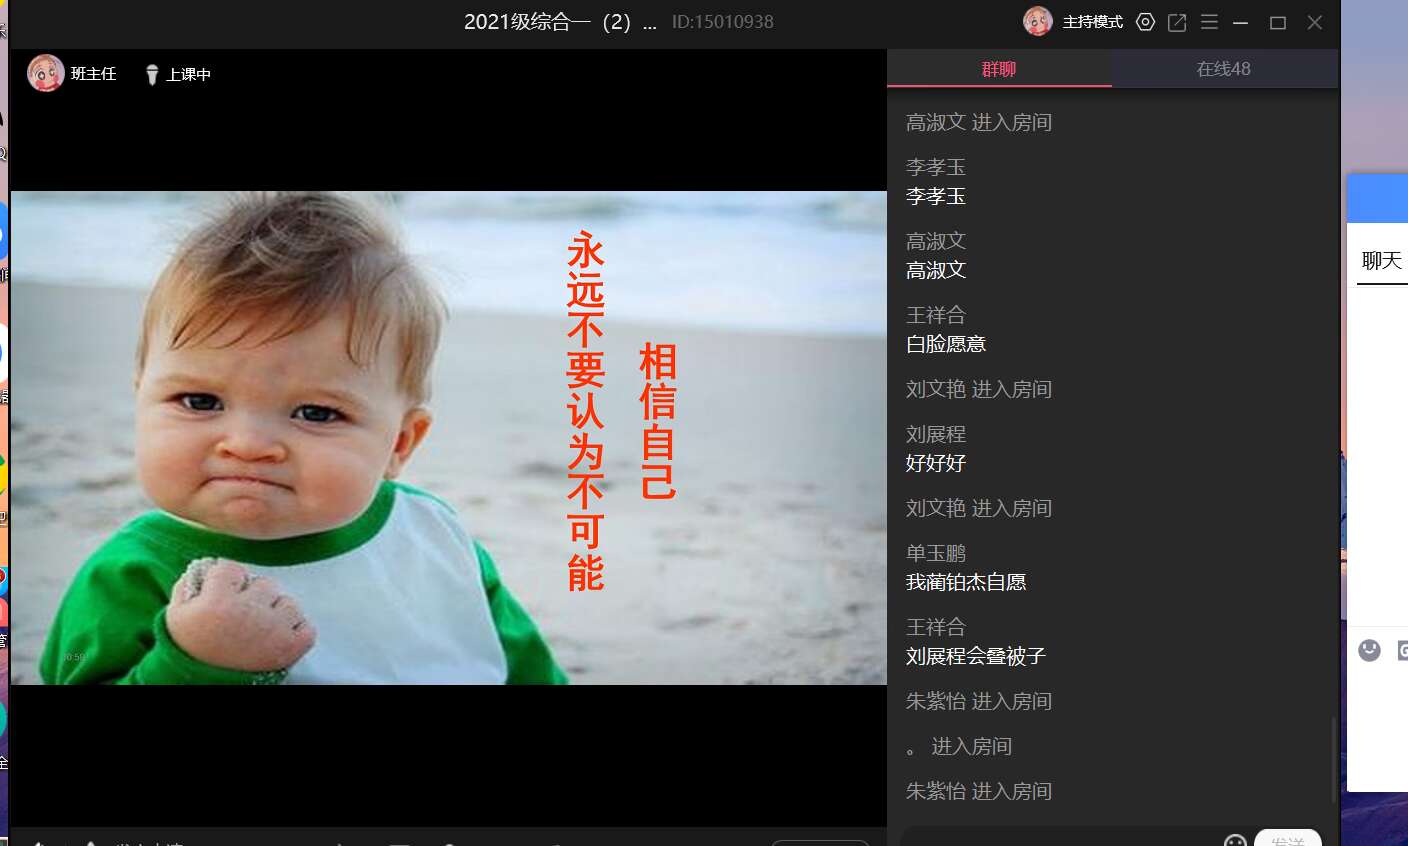Open the 主持模式 host mode selector

tap(1092, 22)
